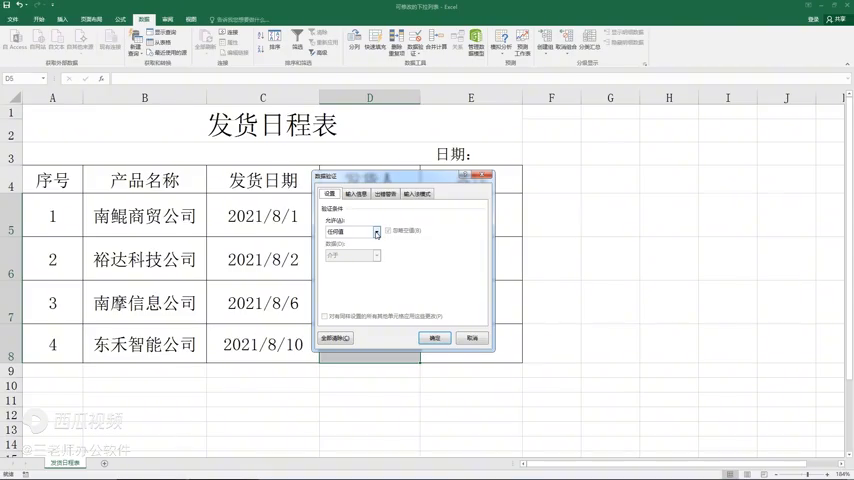Switch to 出错警告 tab in dialog
The height and width of the screenshot is (480, 854).
tap(385, 194)
